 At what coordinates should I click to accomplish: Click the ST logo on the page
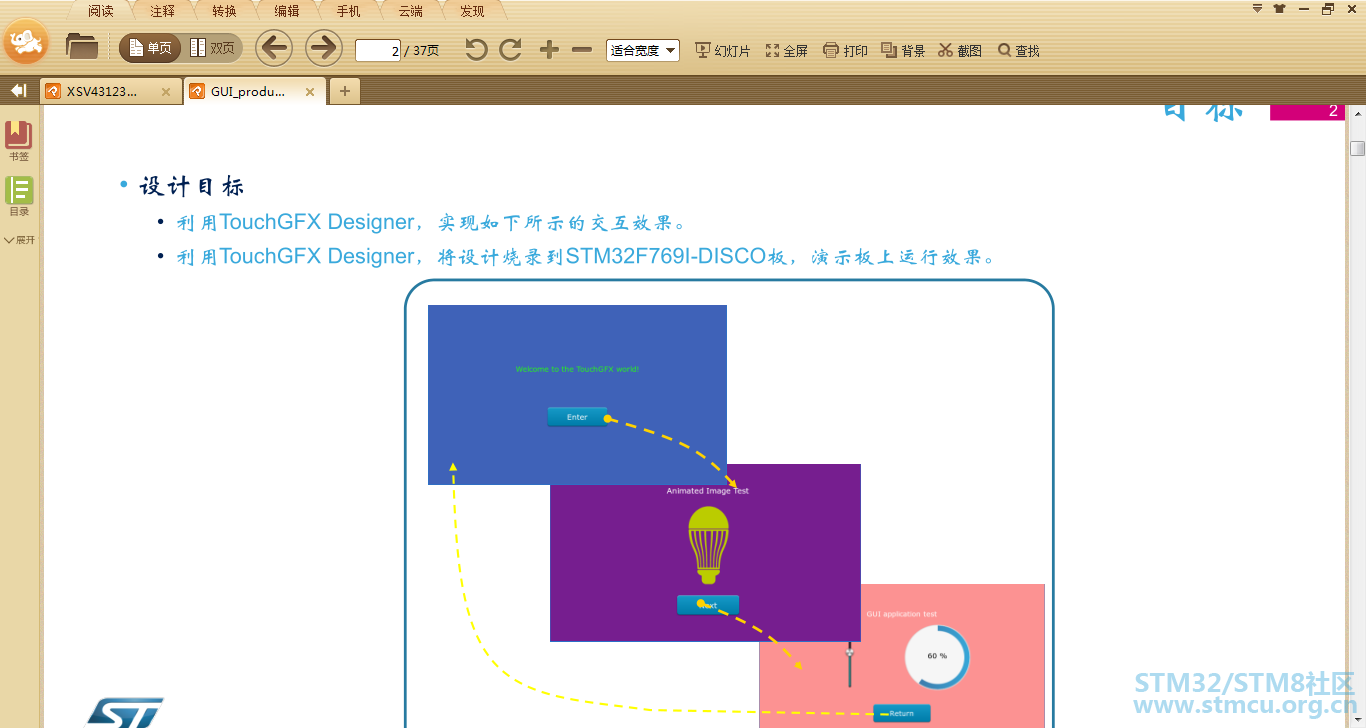[125, 713]
